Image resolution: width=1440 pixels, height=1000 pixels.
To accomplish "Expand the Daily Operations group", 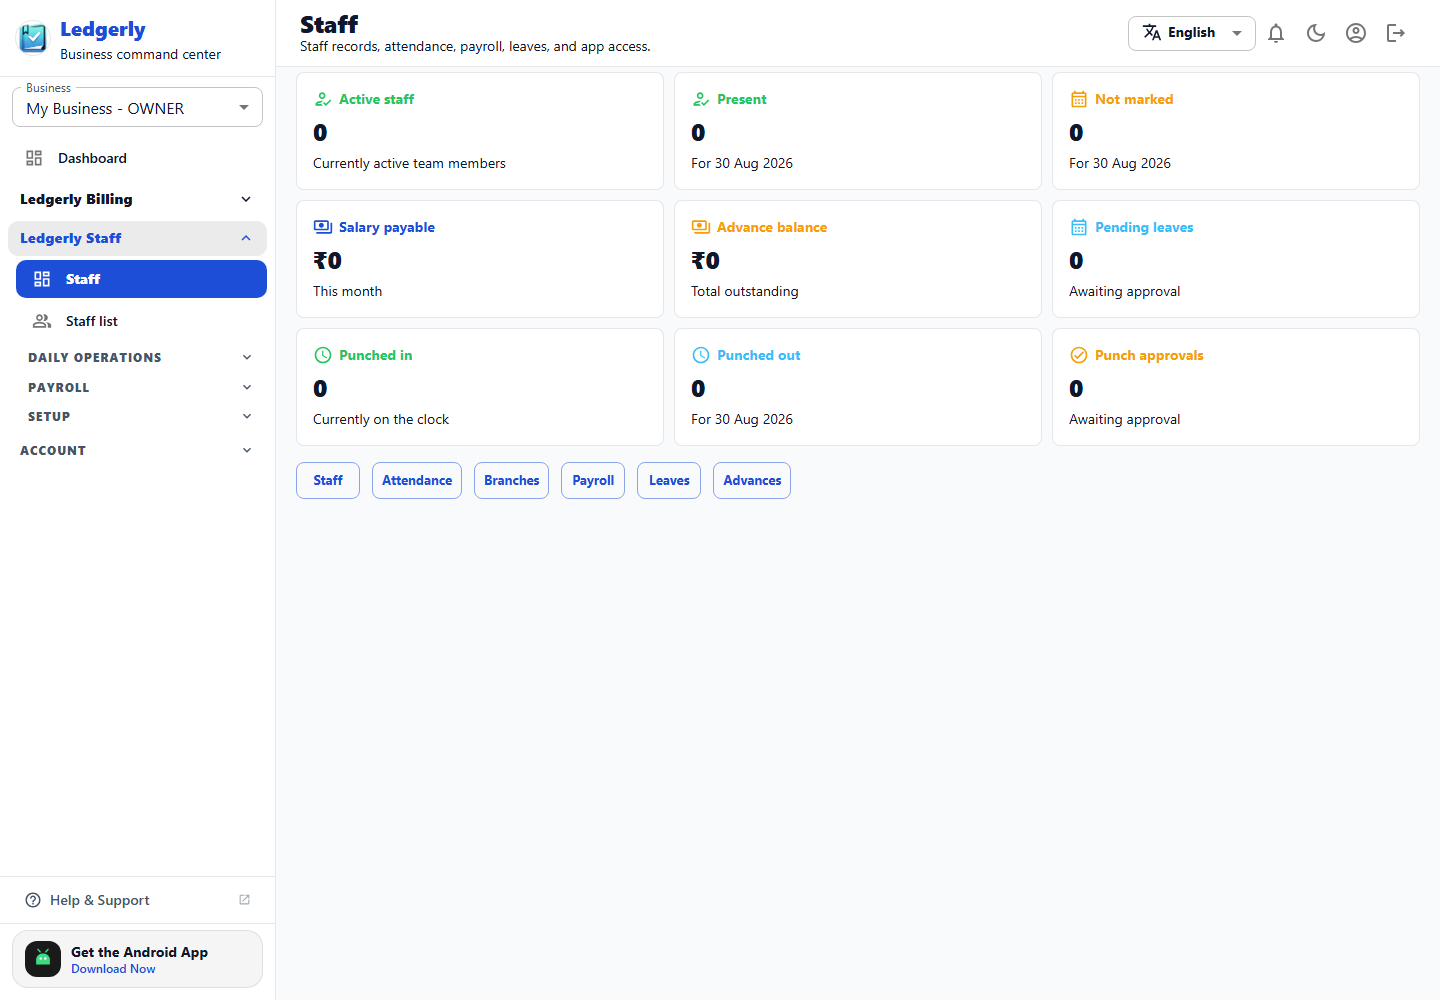I will point(140,357).
